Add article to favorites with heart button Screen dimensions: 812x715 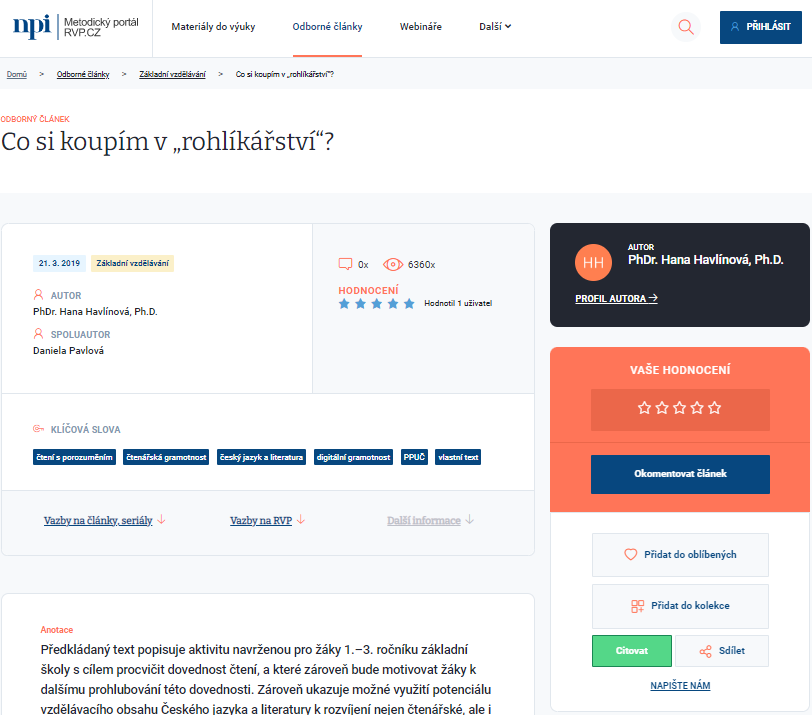click(680, 554)
